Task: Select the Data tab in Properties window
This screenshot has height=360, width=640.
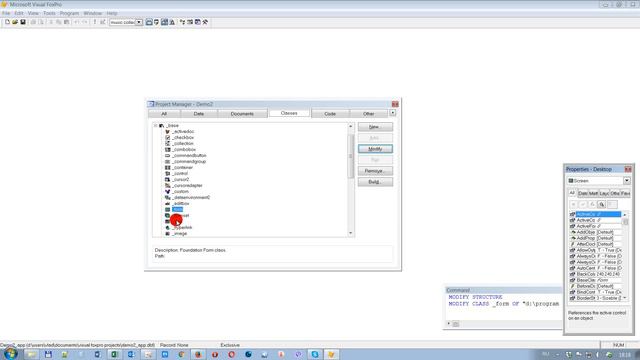Action: (x=582, y=193)
